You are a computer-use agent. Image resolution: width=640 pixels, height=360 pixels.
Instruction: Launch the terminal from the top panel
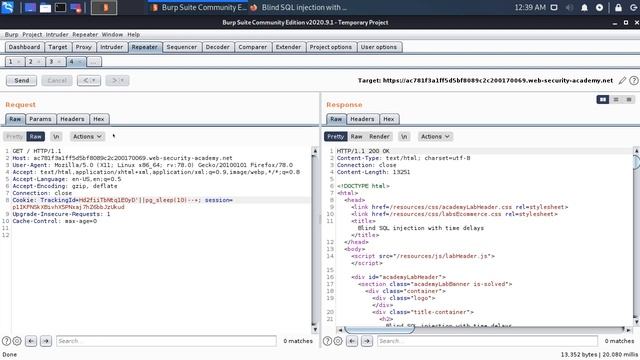coord(60,7)
